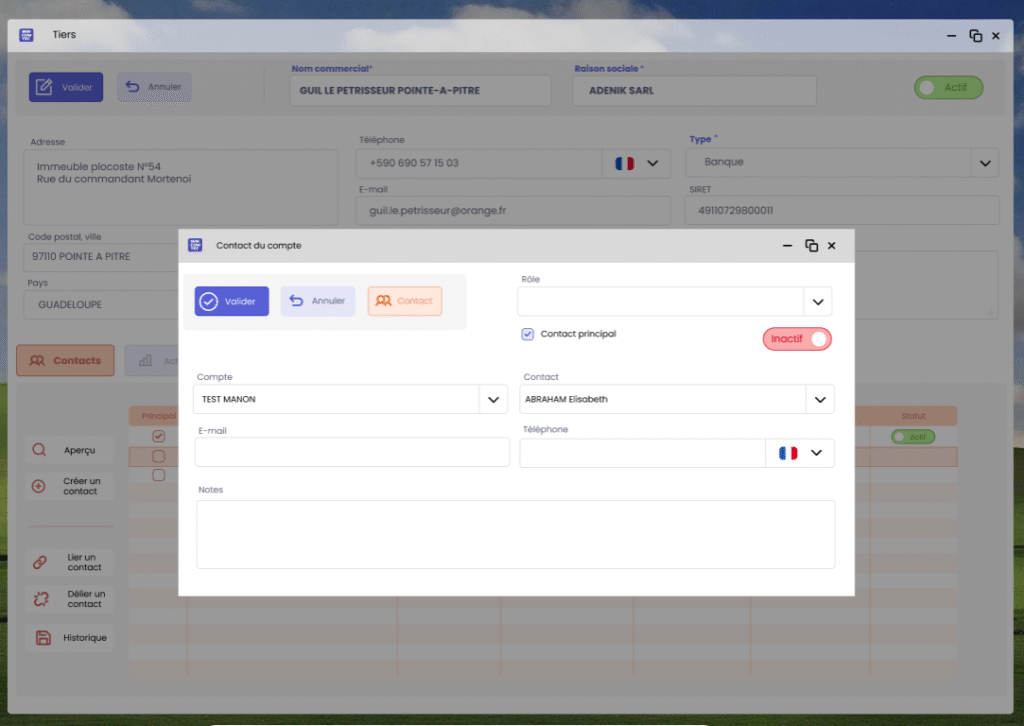Click the orange Contact people button
The height and width of the screenshot is (726, 1024).
pos(404,301)
